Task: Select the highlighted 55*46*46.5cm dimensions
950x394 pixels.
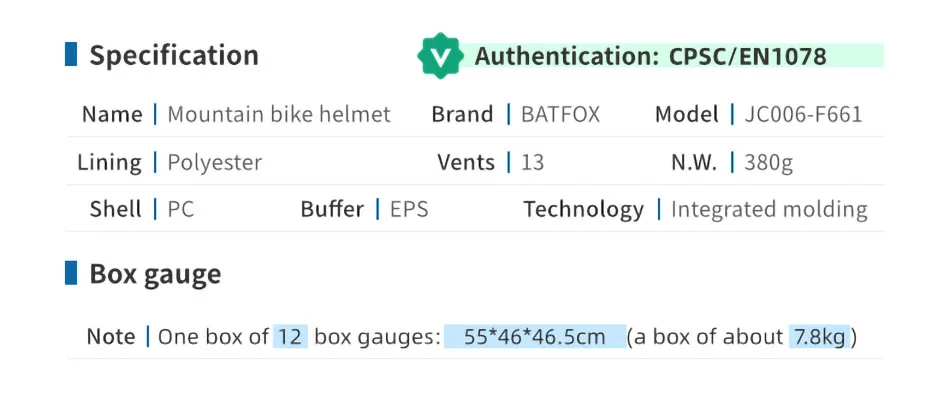Action: pyautogui.click(x=535, y=336)
